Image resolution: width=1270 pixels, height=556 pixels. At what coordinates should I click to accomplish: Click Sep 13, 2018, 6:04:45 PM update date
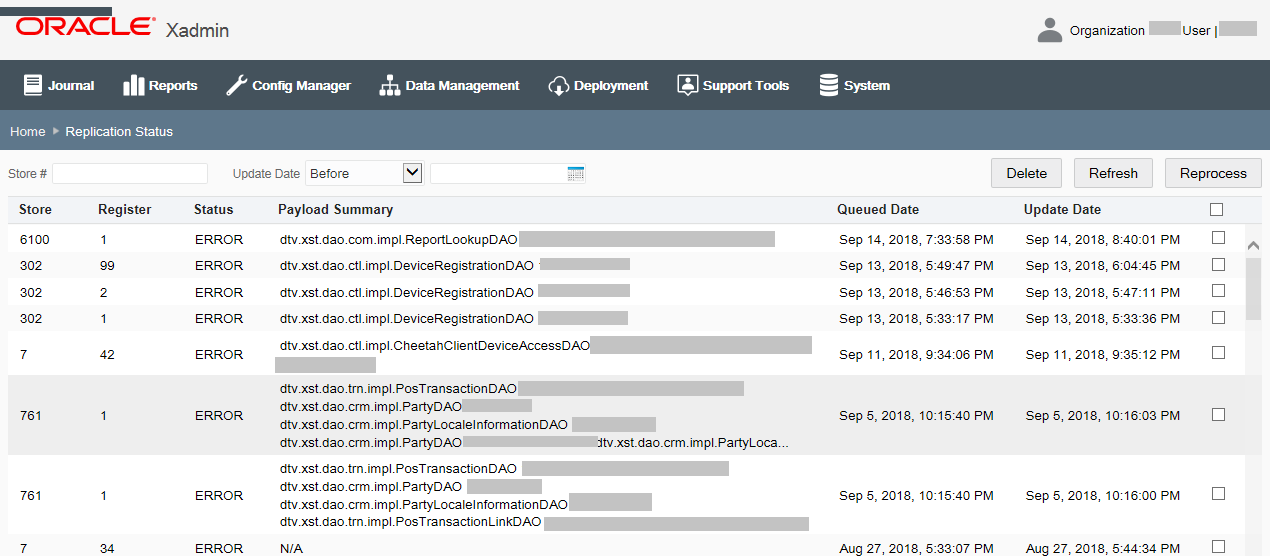click(x=1103, y=266)
